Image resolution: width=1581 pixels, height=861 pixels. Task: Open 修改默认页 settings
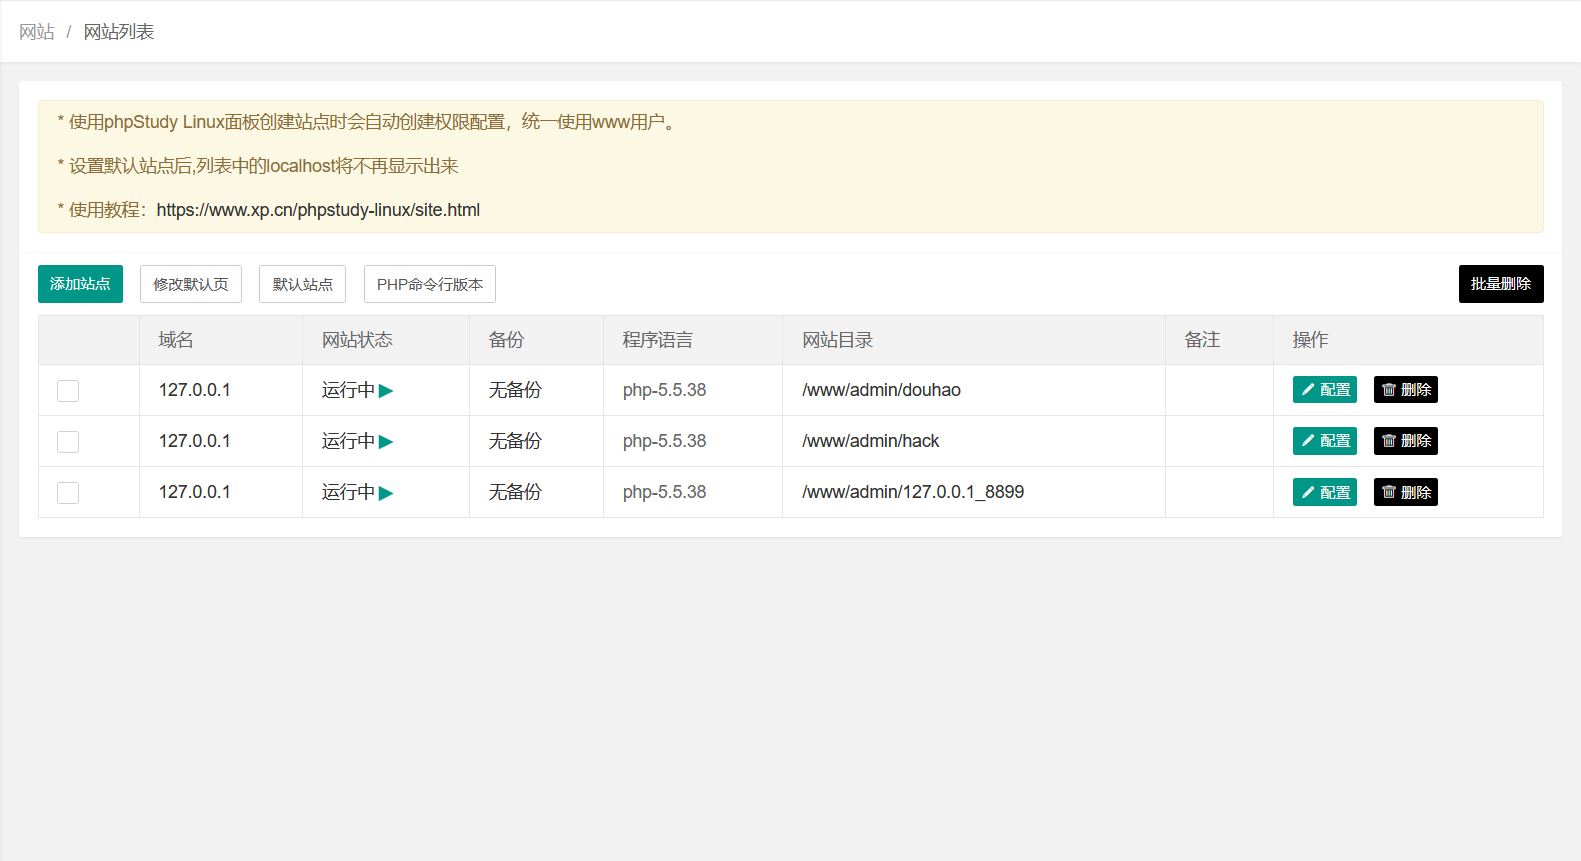coord(191,284)
